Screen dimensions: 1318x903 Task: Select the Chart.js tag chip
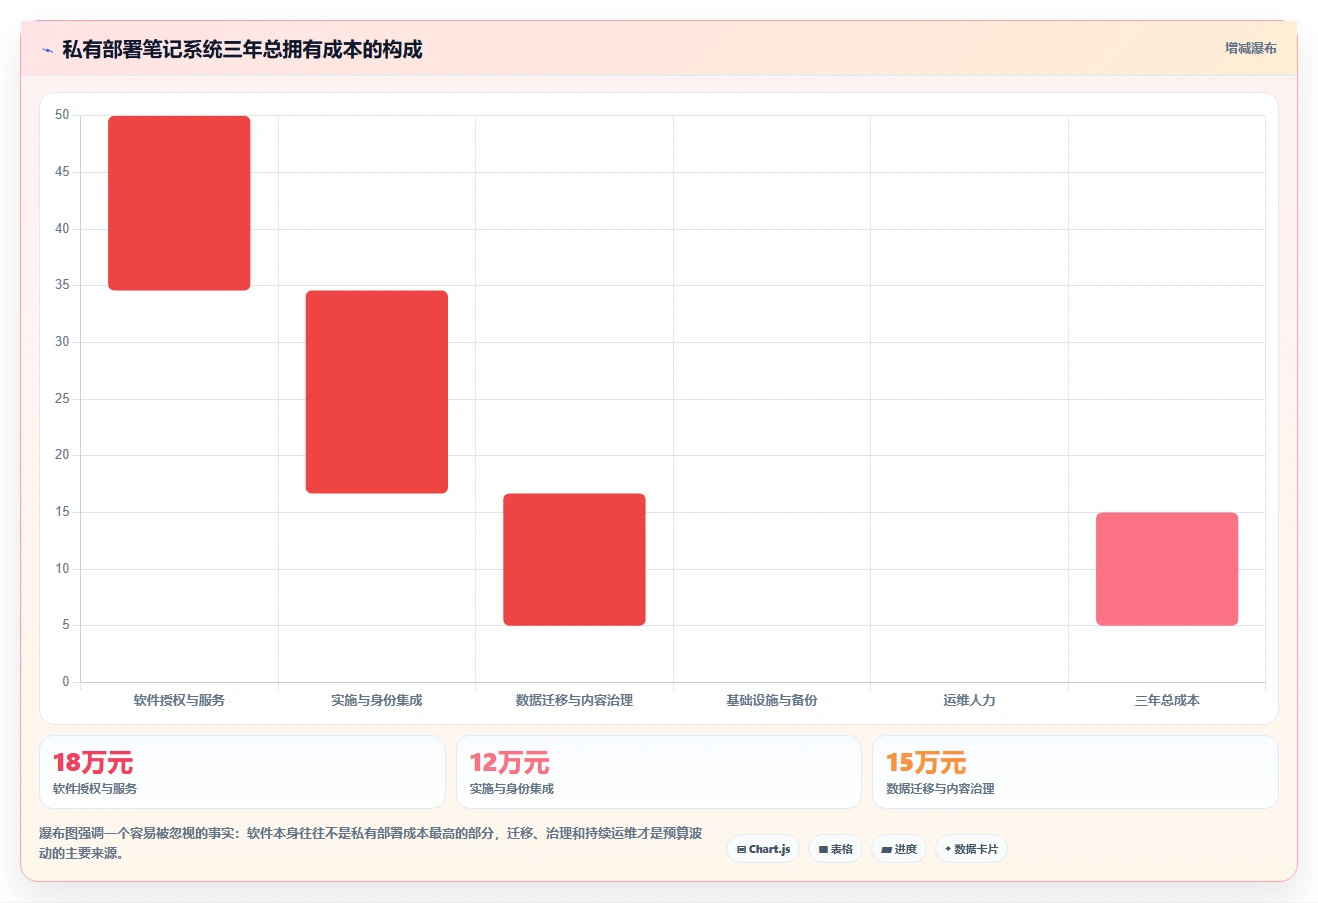[763, 849]
